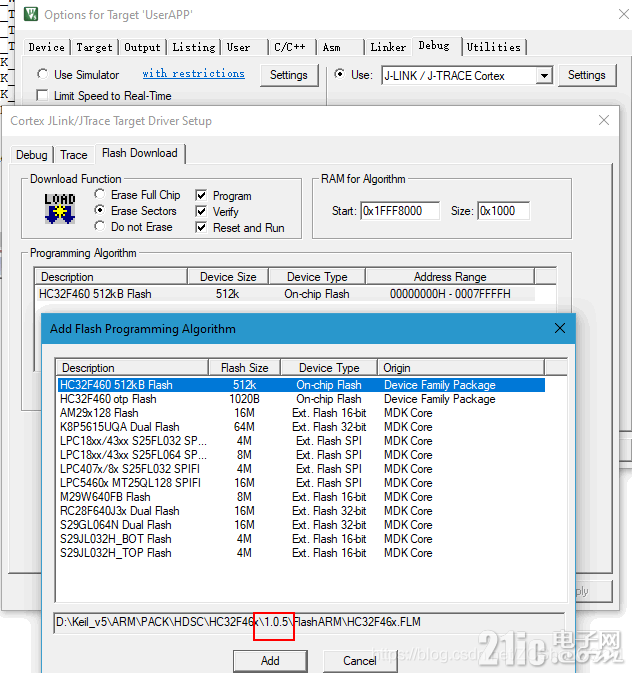The width and height of the screenshot is (632, 673).
Task: Select LPC407x/8x S25FL032 SPIFI row
Action: 301,469
